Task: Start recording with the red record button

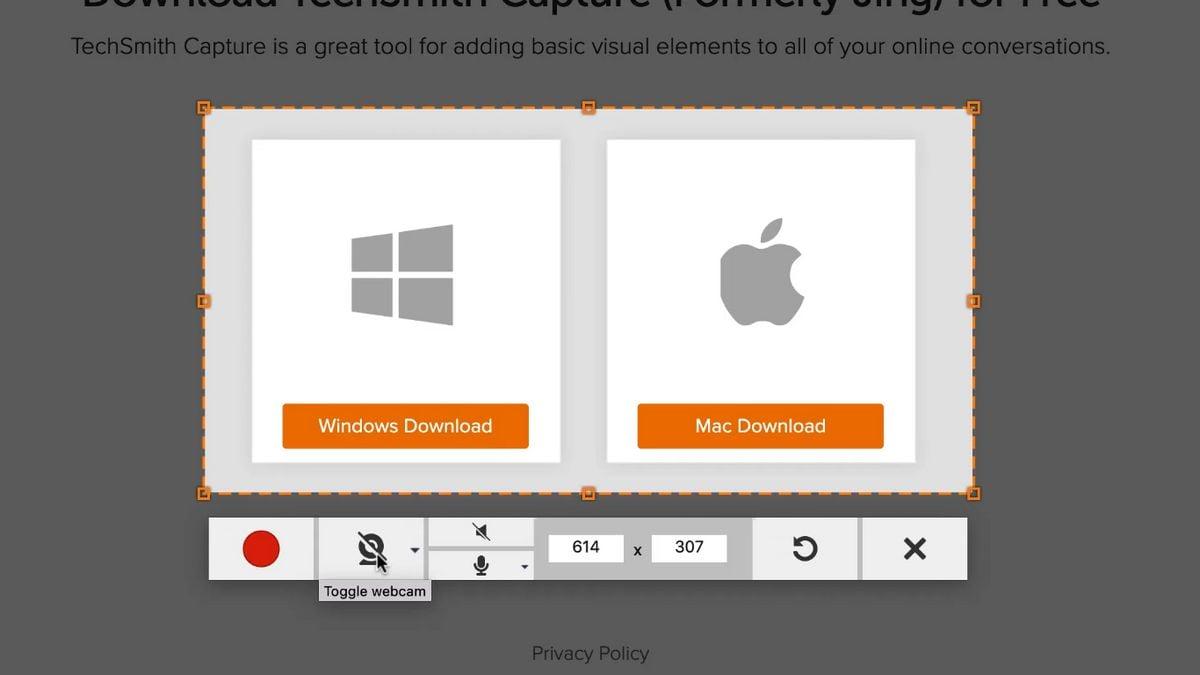Action: (x=261, y=549)
